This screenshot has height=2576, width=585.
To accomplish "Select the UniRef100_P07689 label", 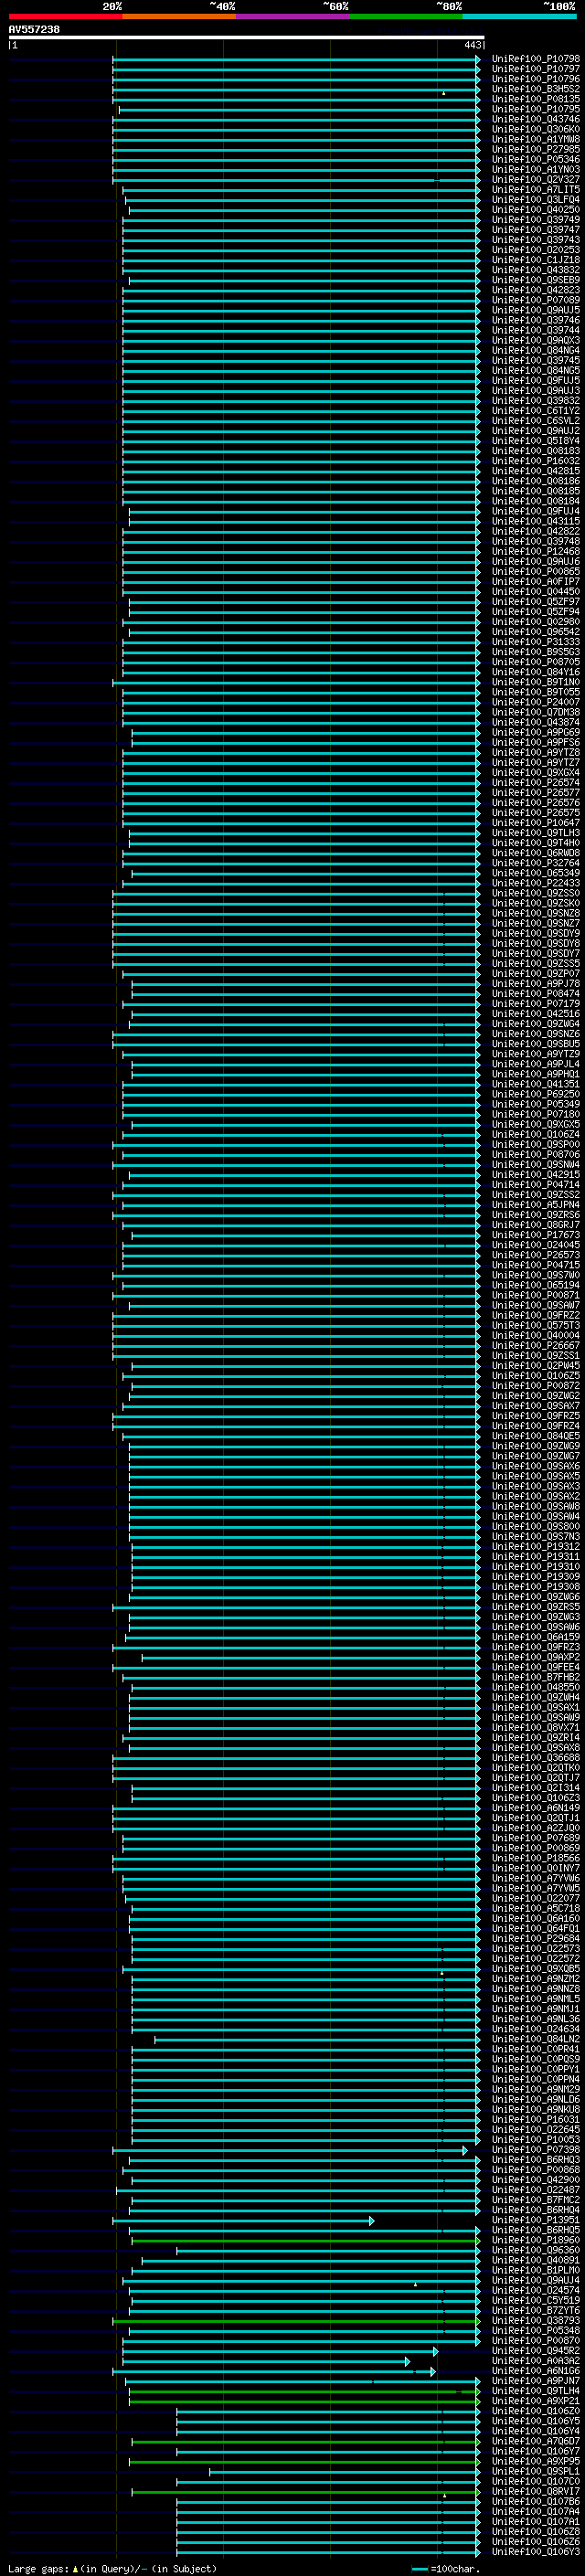I will coord(536,1838).
